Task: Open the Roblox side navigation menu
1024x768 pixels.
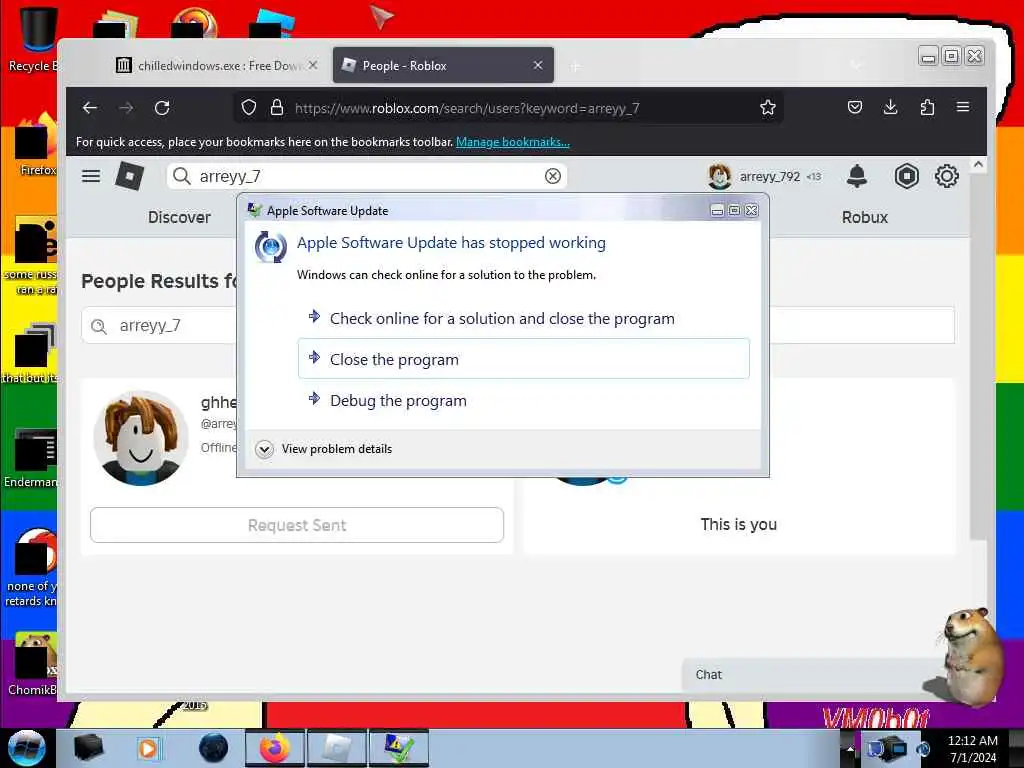Action: click(x=91, y=176)
